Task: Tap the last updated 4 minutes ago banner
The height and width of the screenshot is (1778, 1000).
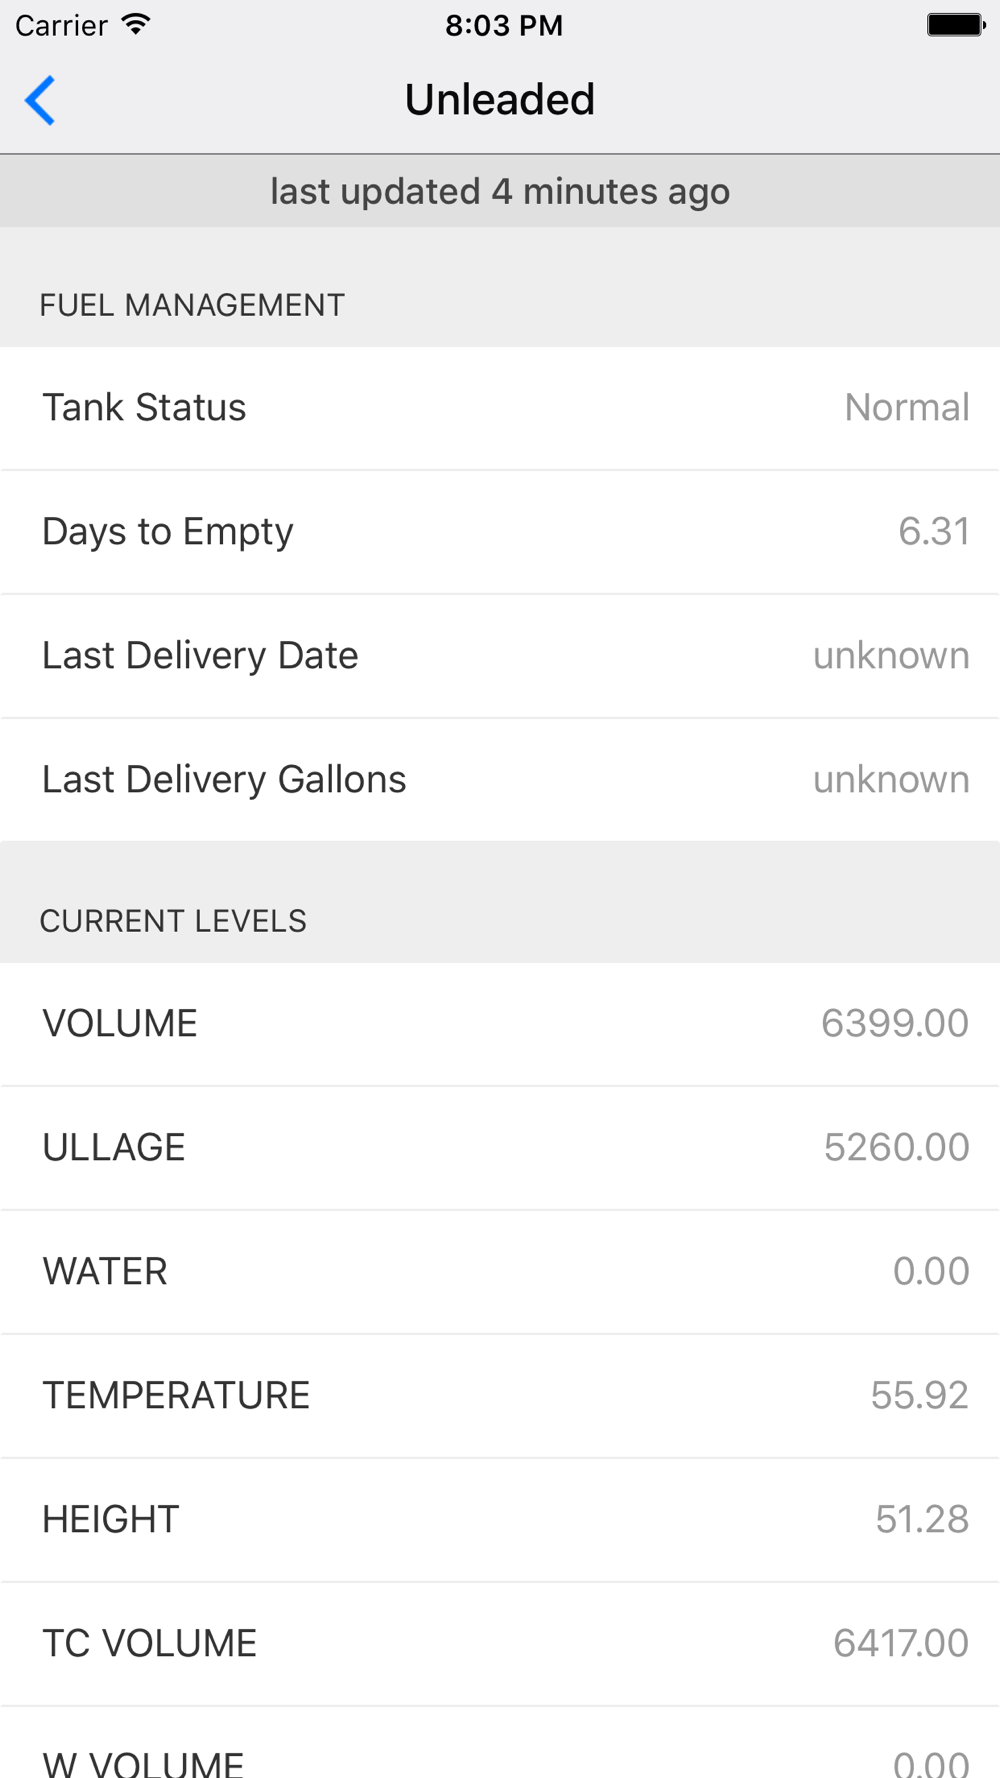Action: (x=500, y=191)
